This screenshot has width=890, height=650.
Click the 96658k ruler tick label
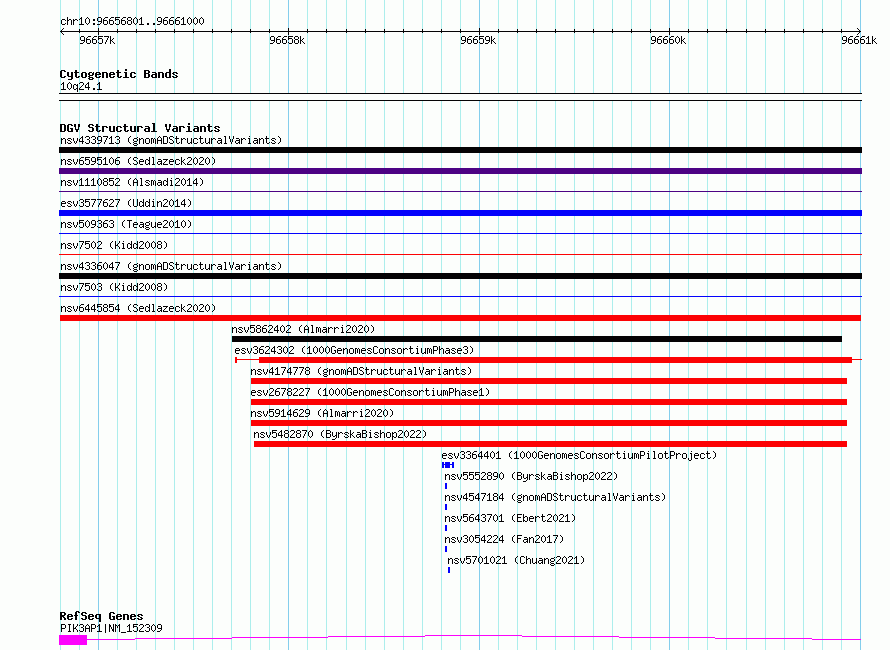tap(287, 40)
